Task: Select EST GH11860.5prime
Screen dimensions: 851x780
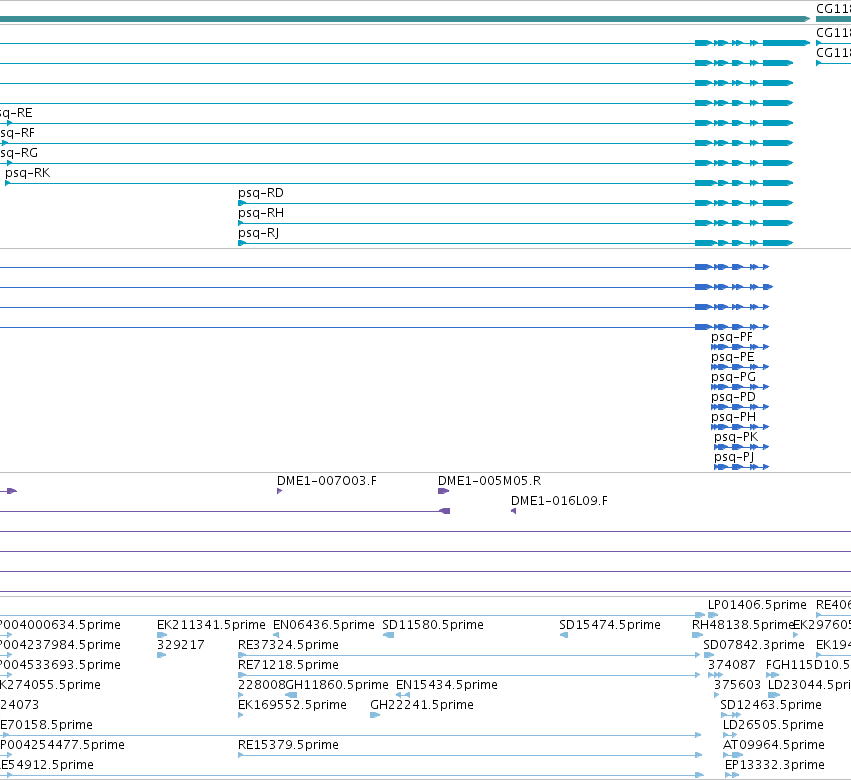Action: (337, 685)
